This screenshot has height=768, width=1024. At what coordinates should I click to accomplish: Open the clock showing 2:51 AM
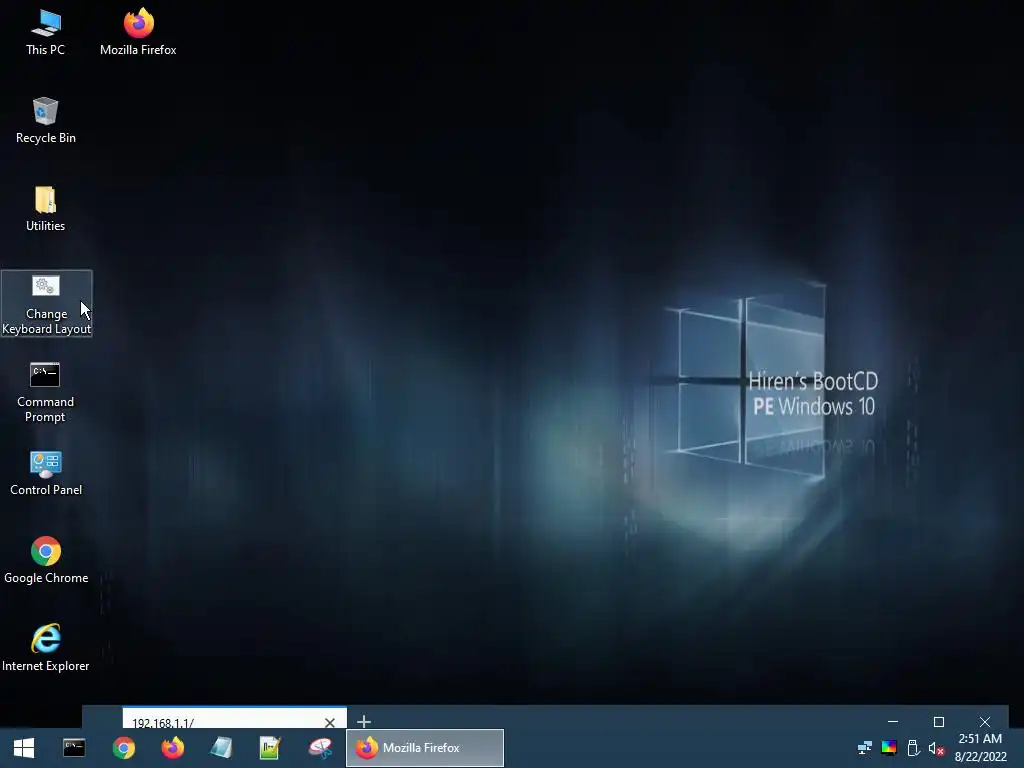point(980,748)
